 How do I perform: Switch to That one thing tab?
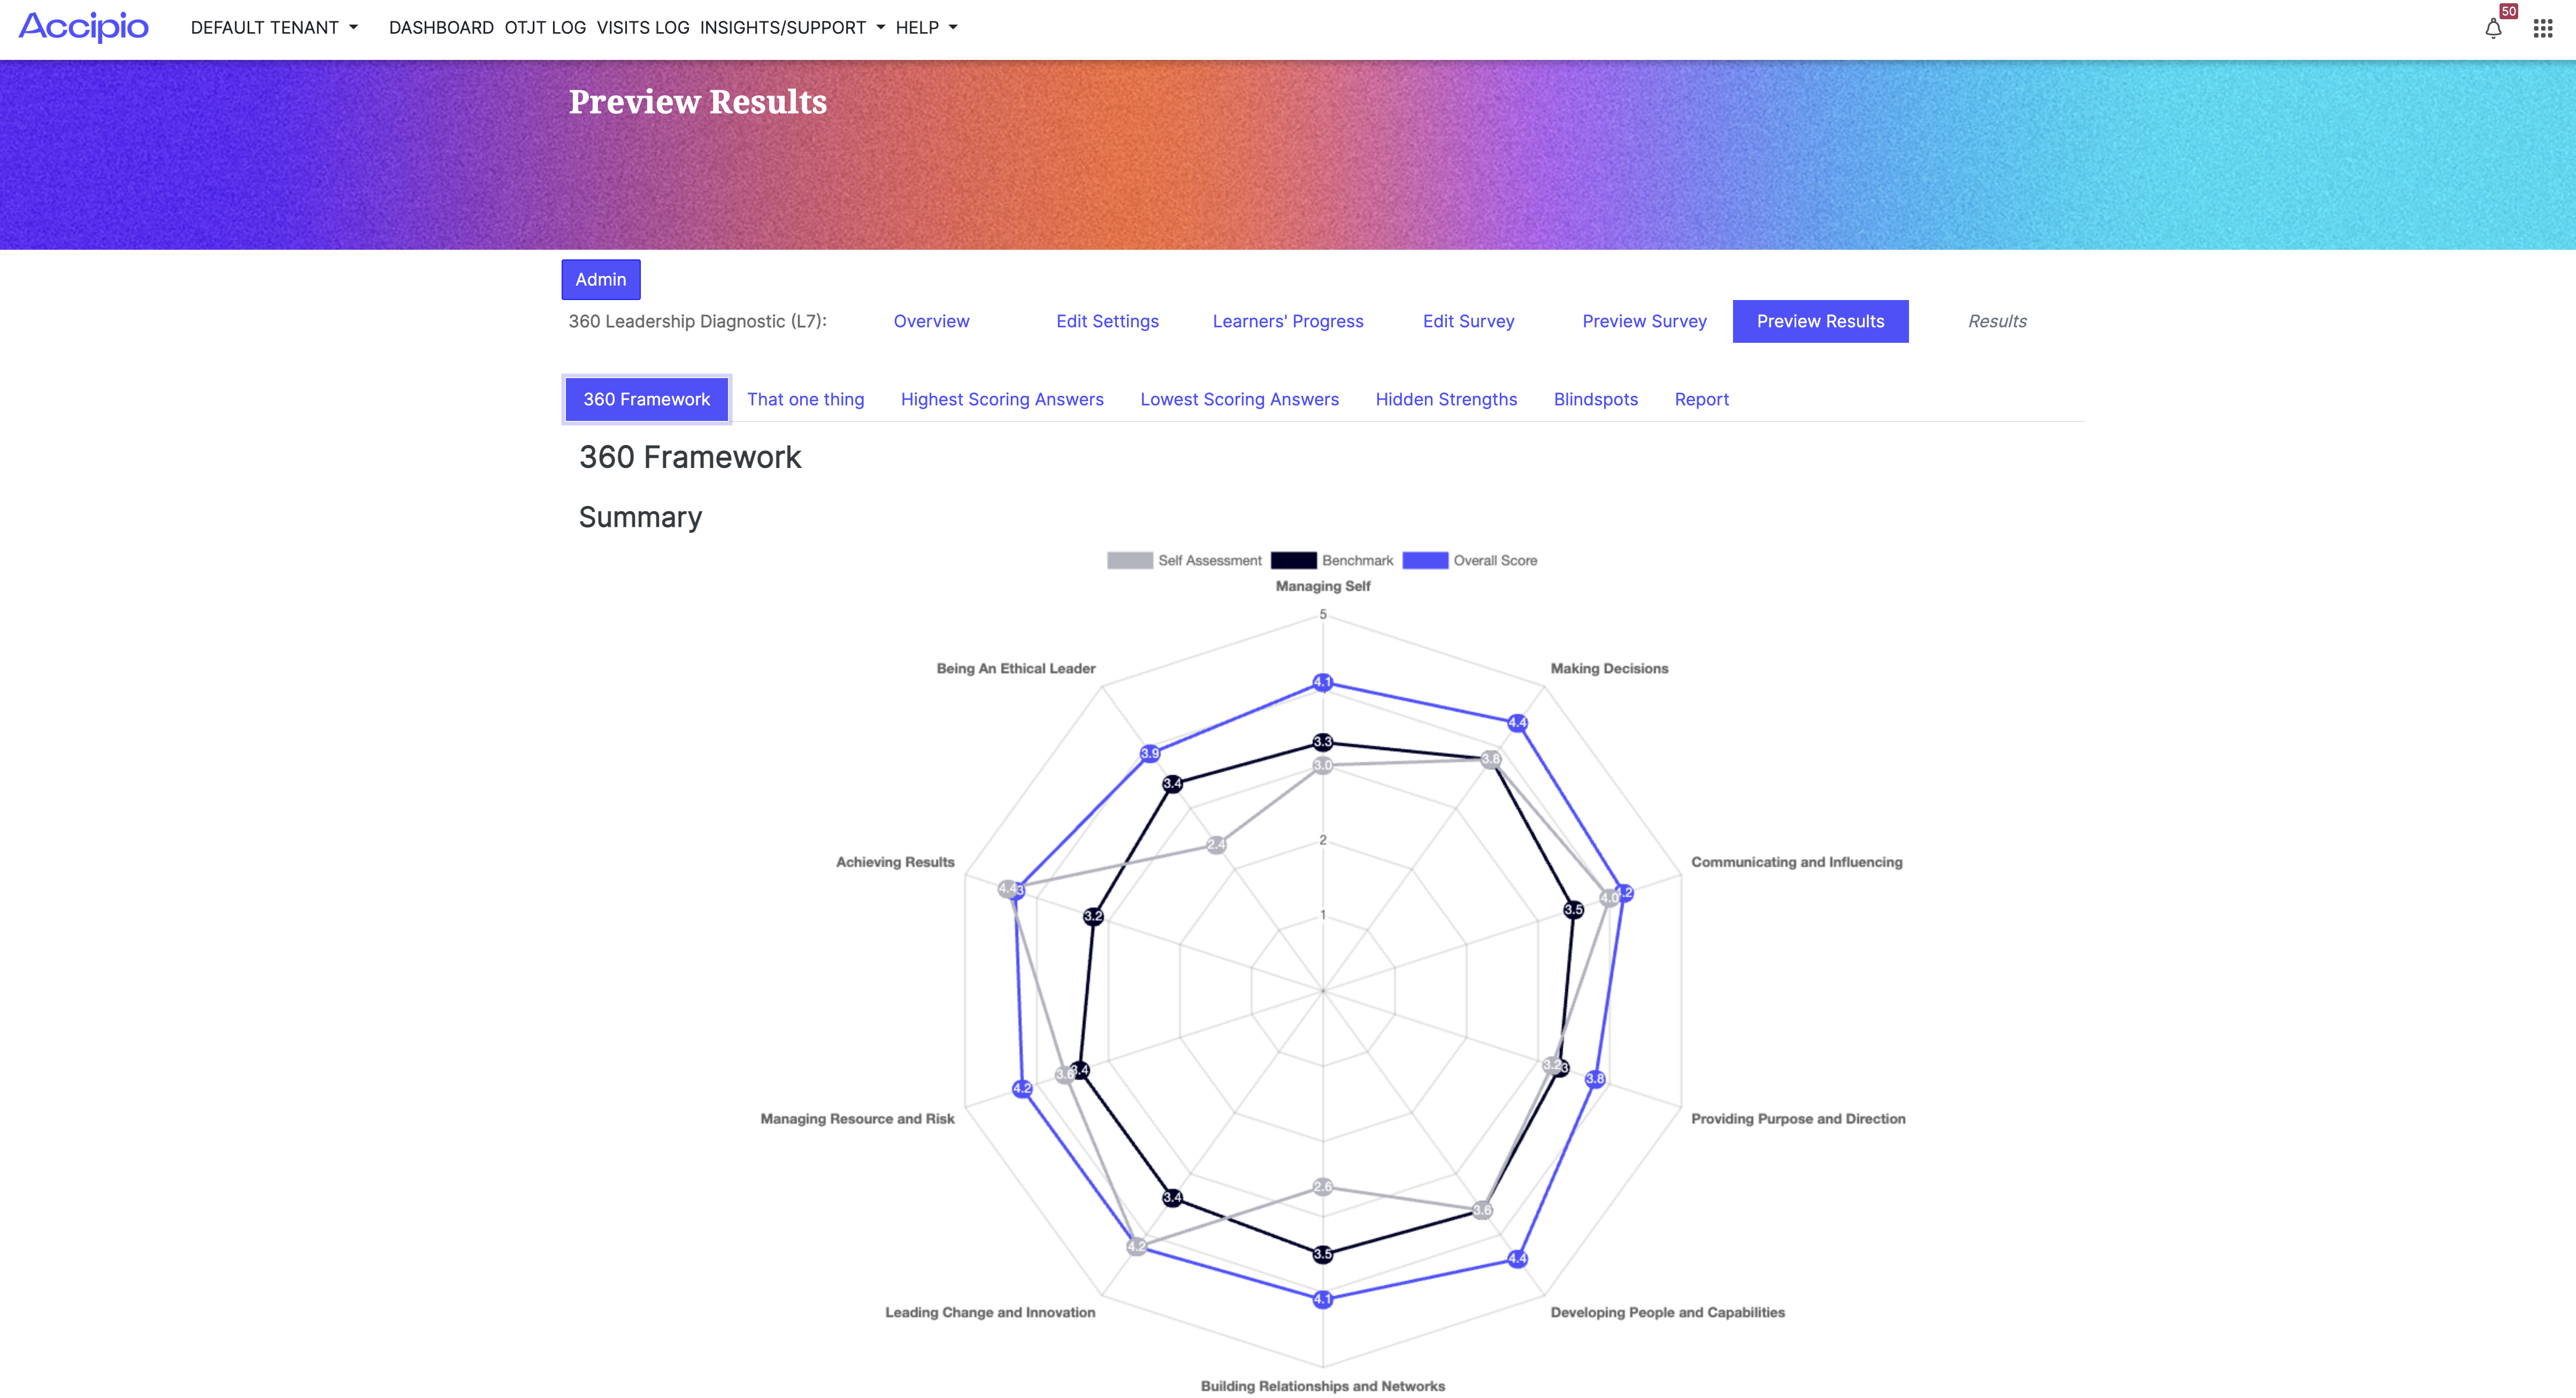805,399
